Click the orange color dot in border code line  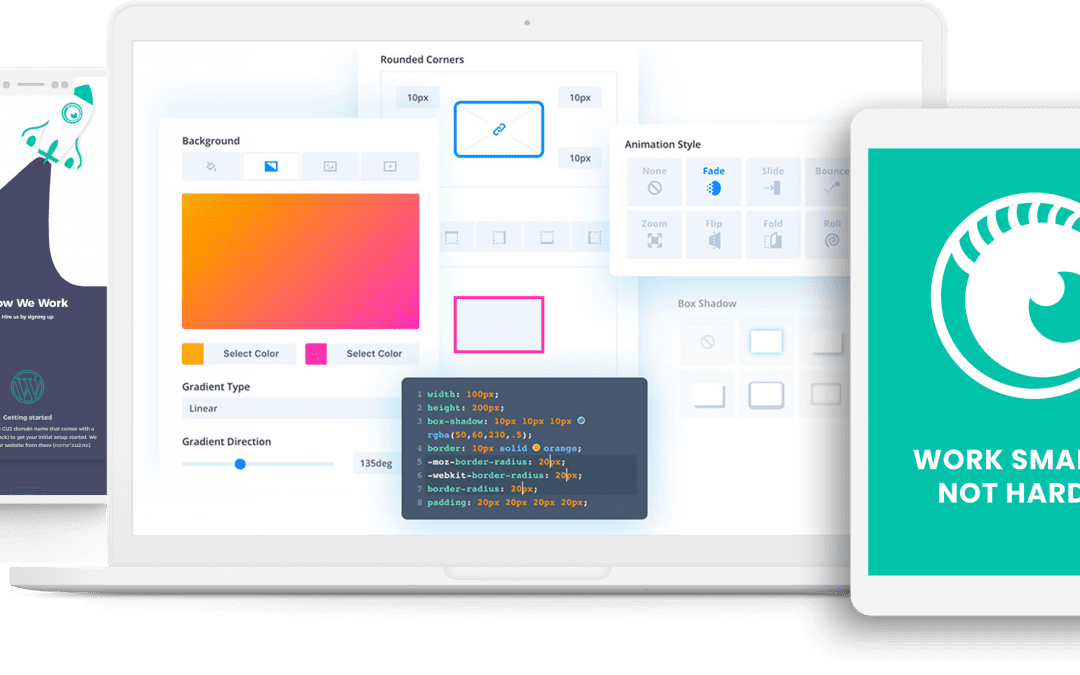tap(536, 448)
